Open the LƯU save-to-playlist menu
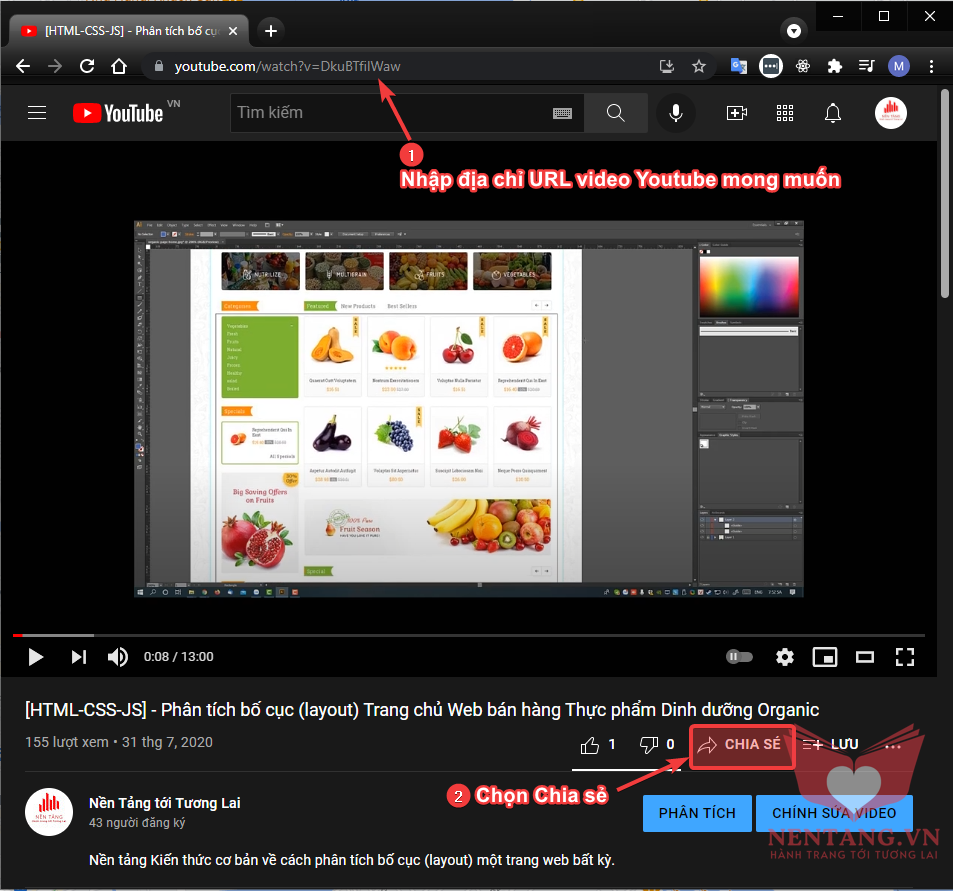This screenshot has height=891, width=953. (x=831, y=745)
